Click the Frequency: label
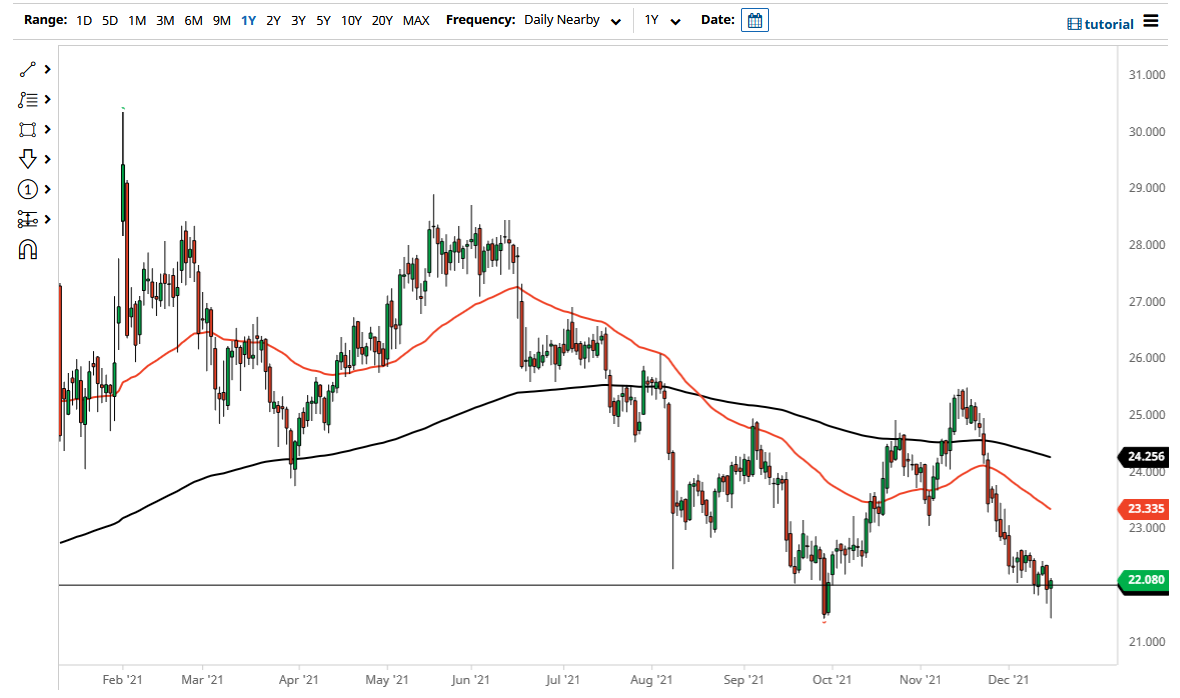1180x698 pixels. click(x=480, y=20)
